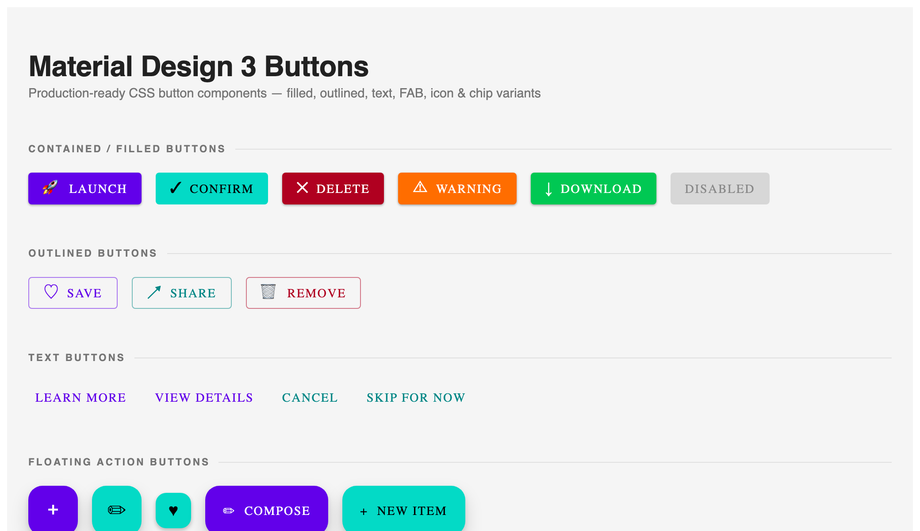Click the gray Disabled button
Screen dimensions: 920x531
pyautogui.click(x=720, y=188)
